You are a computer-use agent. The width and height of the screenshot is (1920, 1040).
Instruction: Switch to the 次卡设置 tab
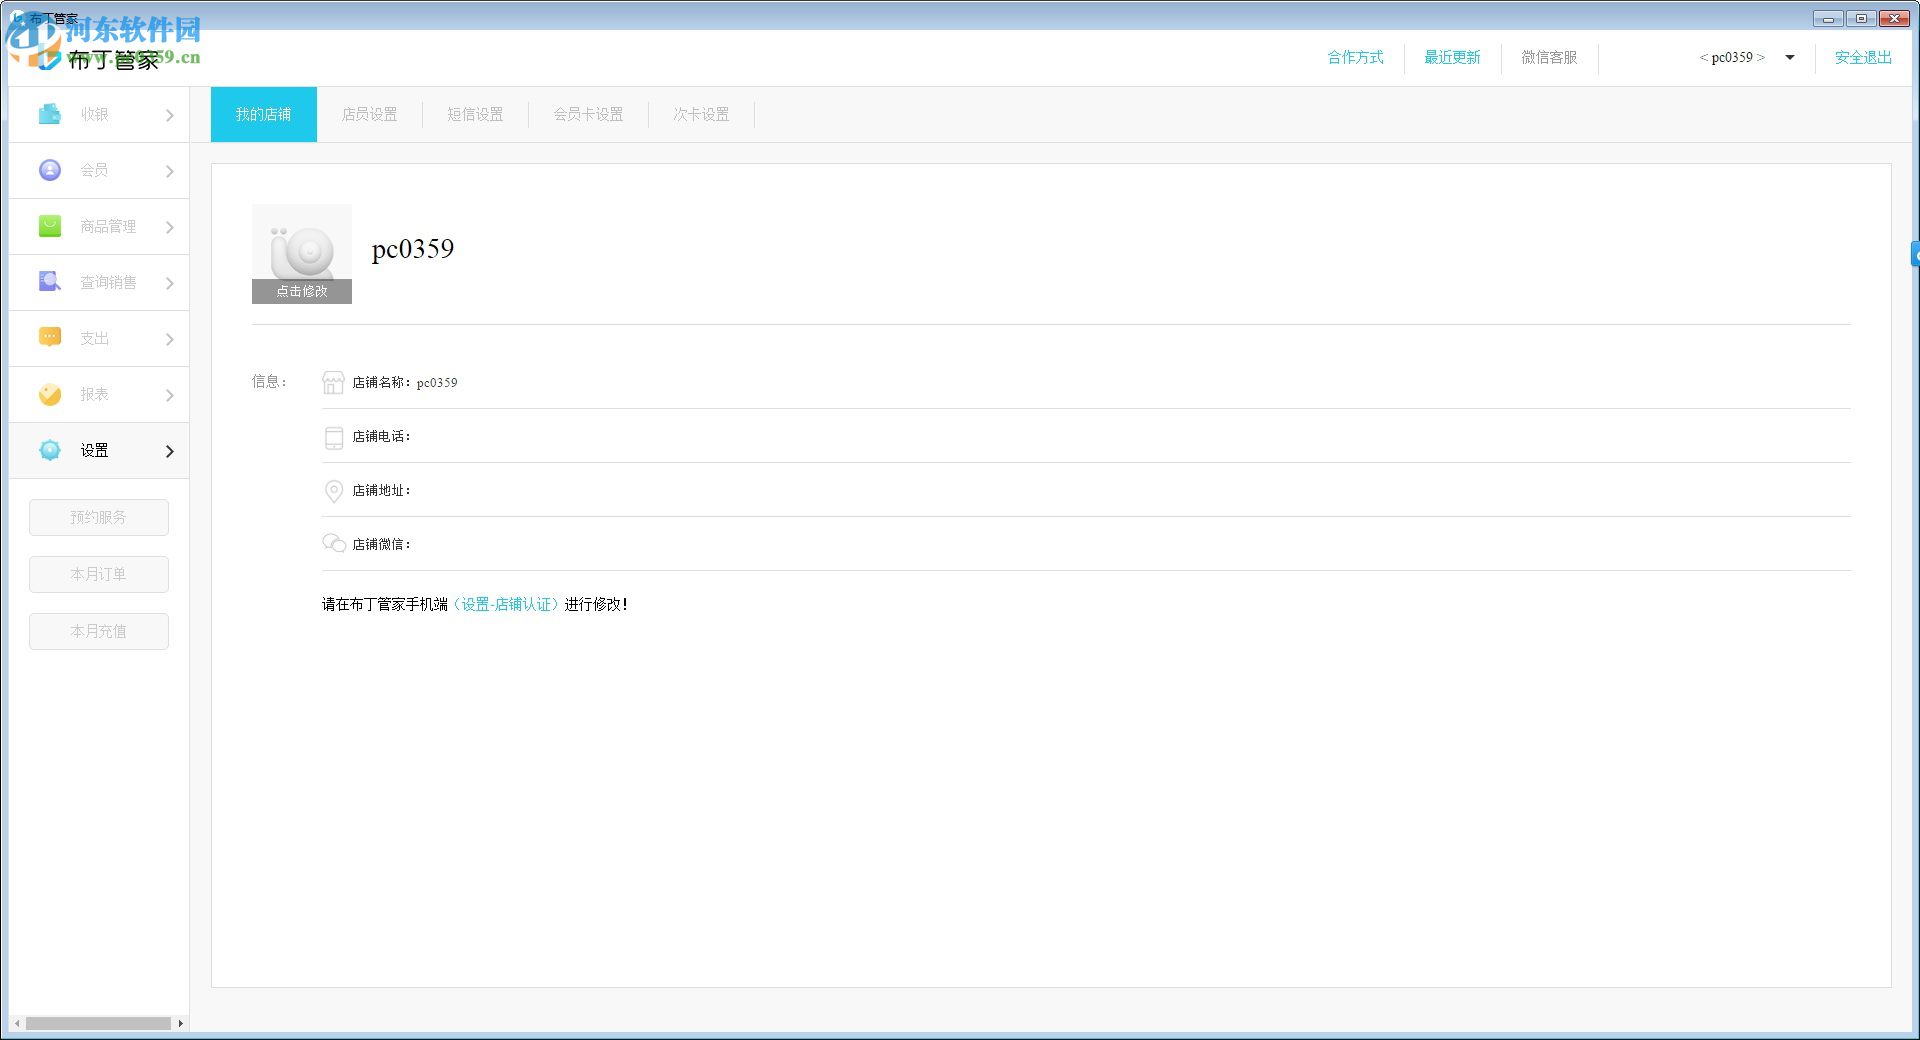[x=701, y=114]
